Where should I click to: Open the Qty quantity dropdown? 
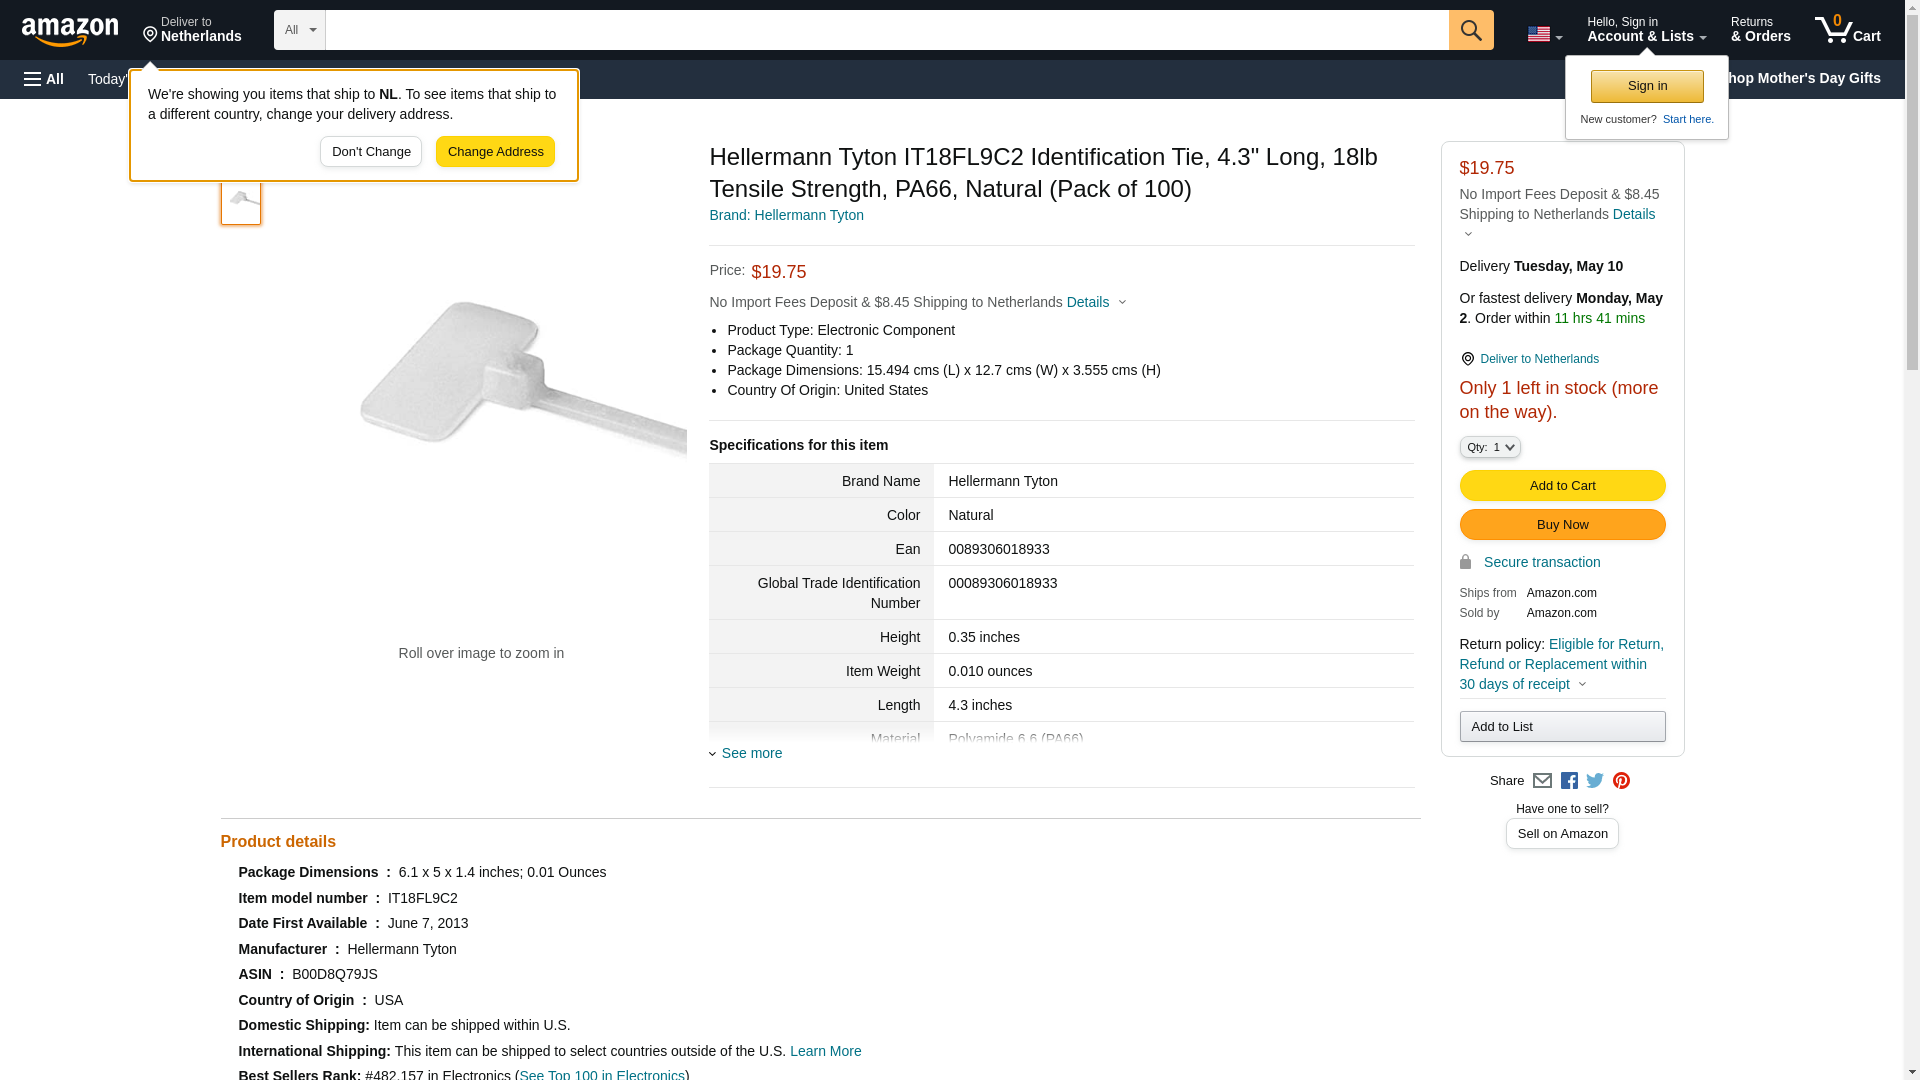point(1489,447)
